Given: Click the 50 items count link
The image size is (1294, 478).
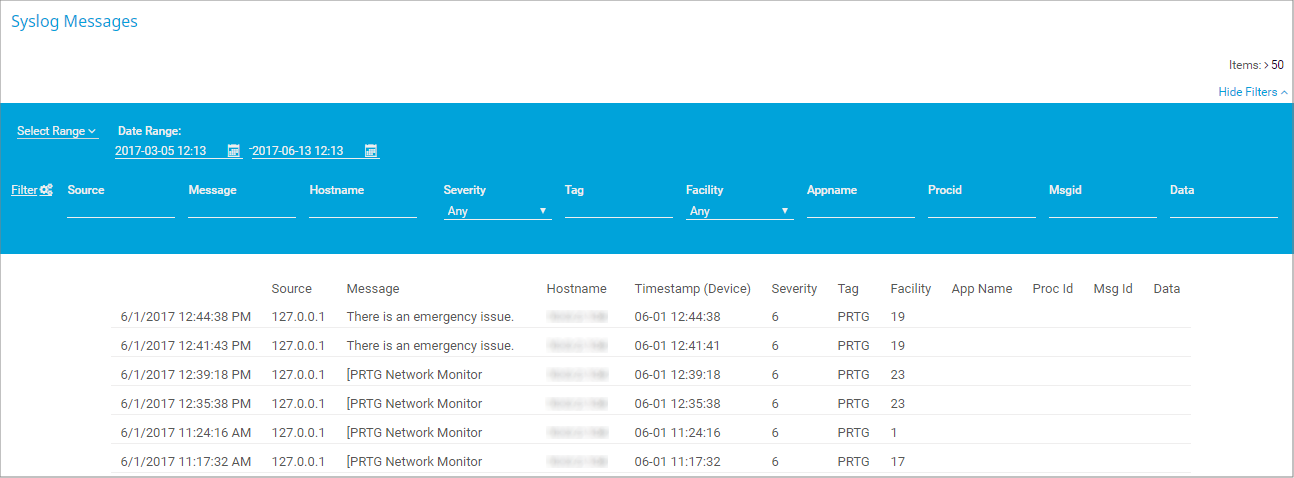Looking at the screenshot, I should point(1277,65).
